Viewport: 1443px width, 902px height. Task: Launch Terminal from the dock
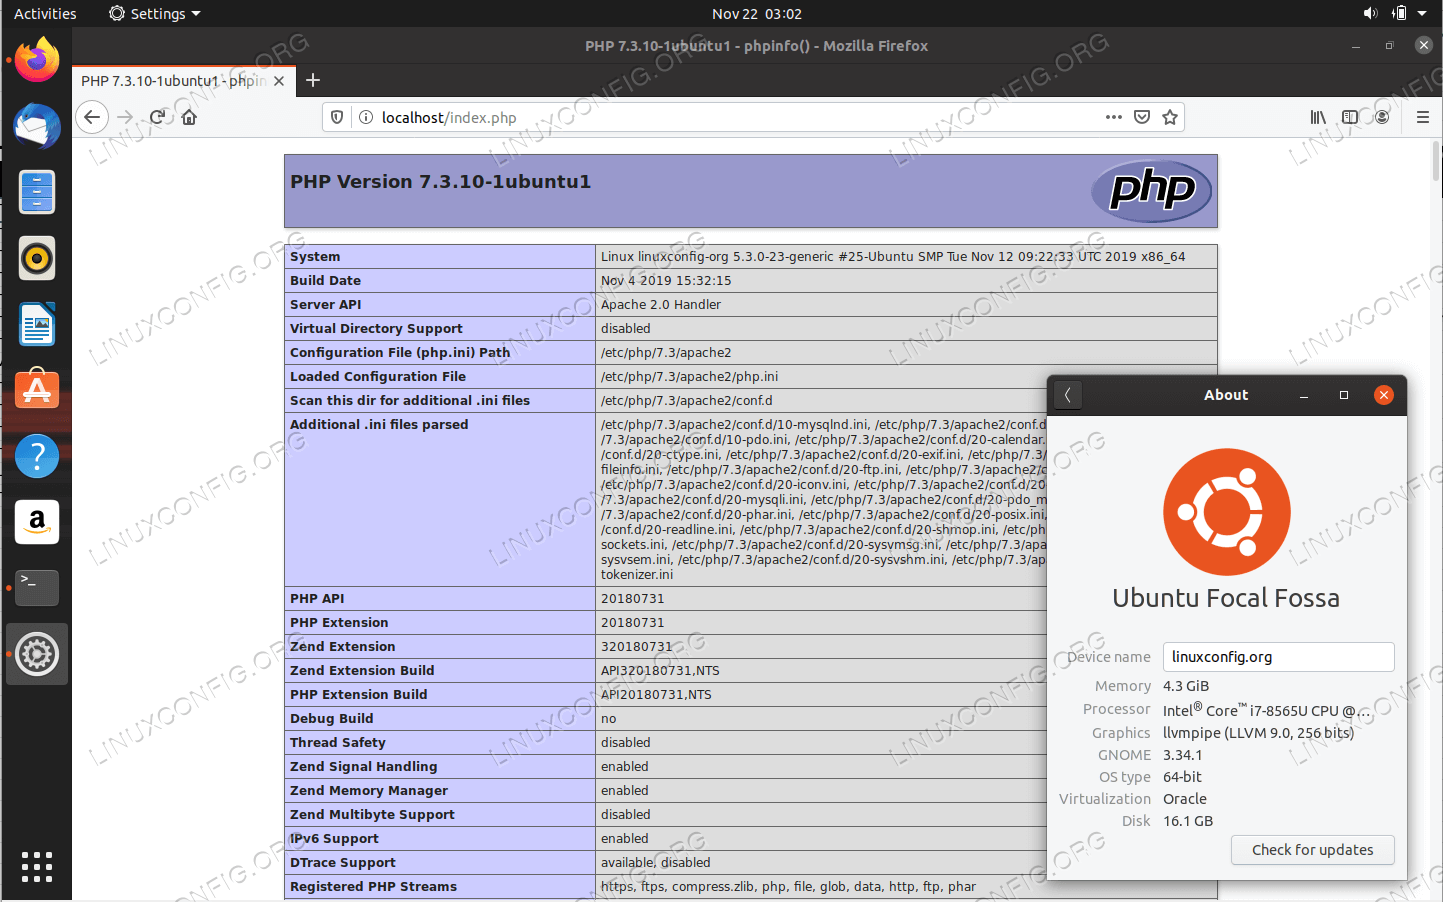pyautogui.click(x=37, y=587)
